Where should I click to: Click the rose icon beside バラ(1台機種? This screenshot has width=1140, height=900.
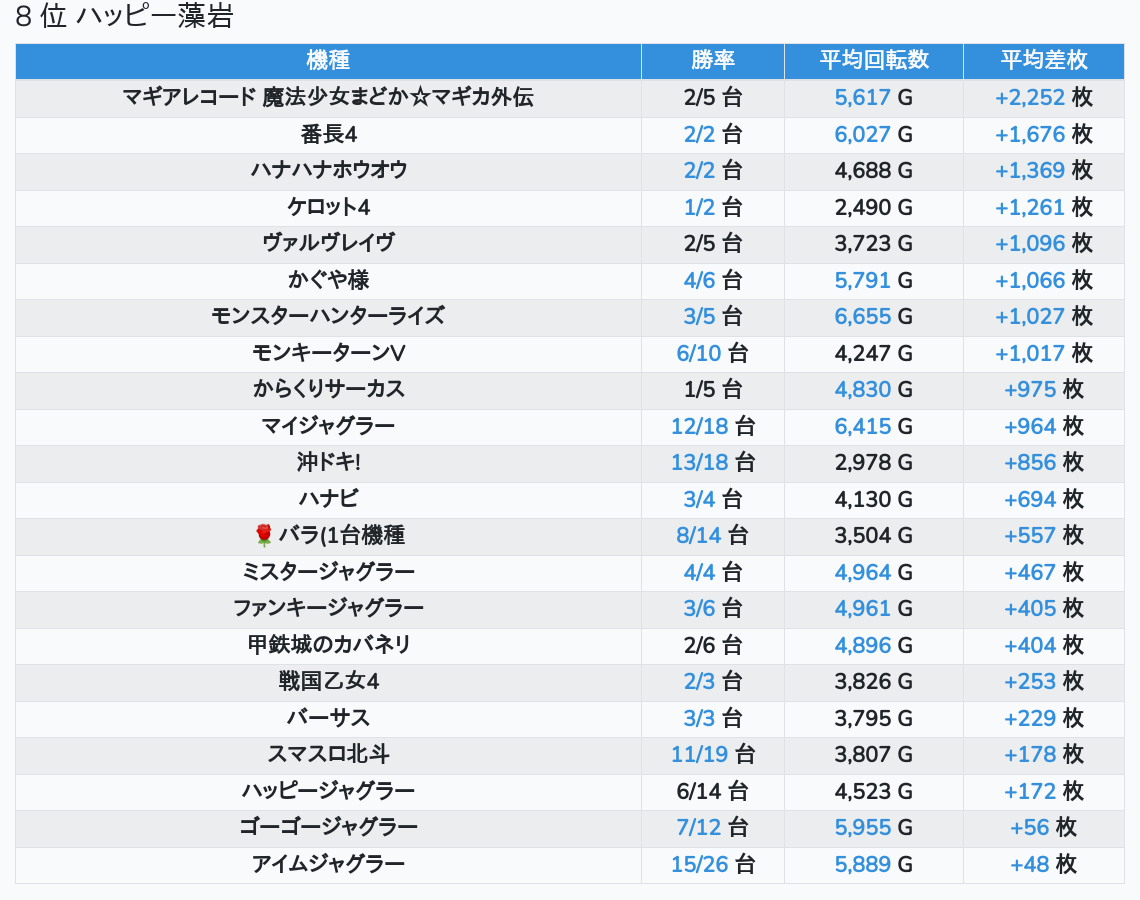pos(264,536)
